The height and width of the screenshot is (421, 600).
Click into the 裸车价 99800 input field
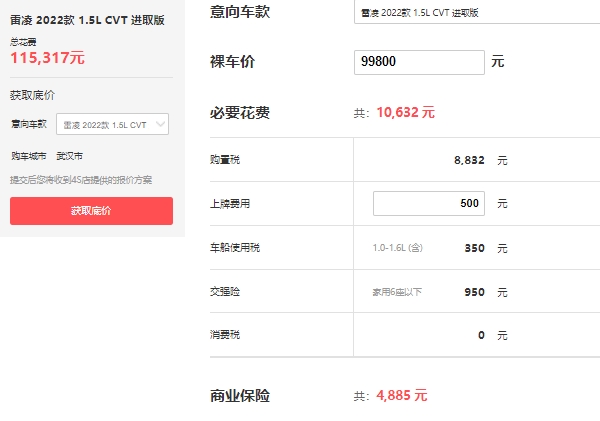[x=420, y=62]
